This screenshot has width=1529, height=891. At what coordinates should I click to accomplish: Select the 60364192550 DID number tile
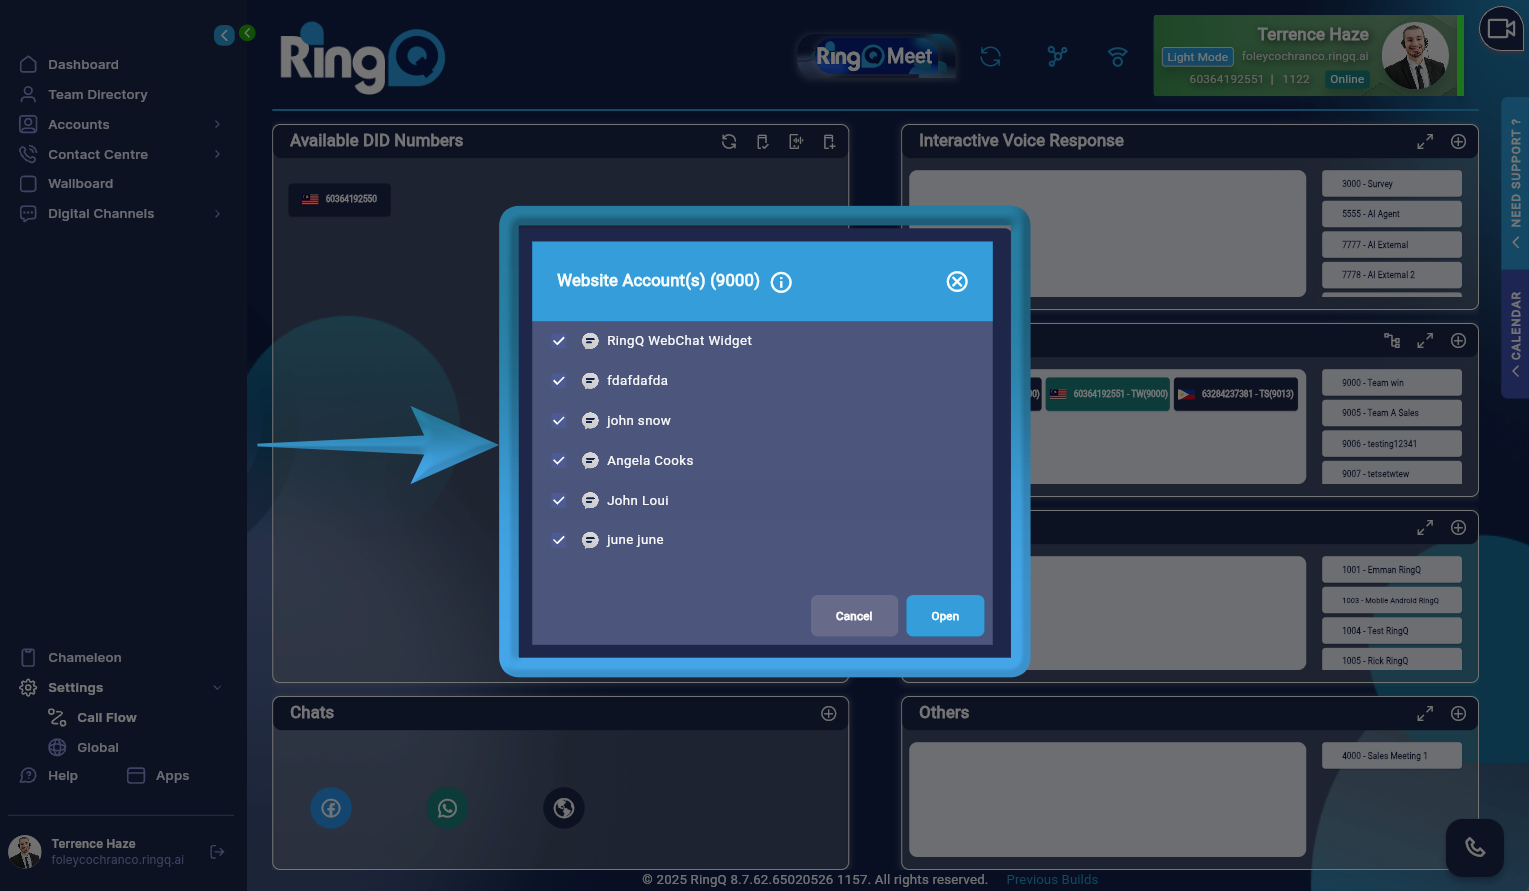[x=339, y=199]
